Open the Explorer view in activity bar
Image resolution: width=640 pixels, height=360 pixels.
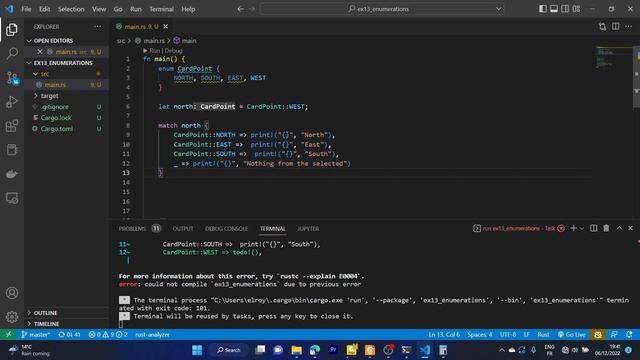12,29
